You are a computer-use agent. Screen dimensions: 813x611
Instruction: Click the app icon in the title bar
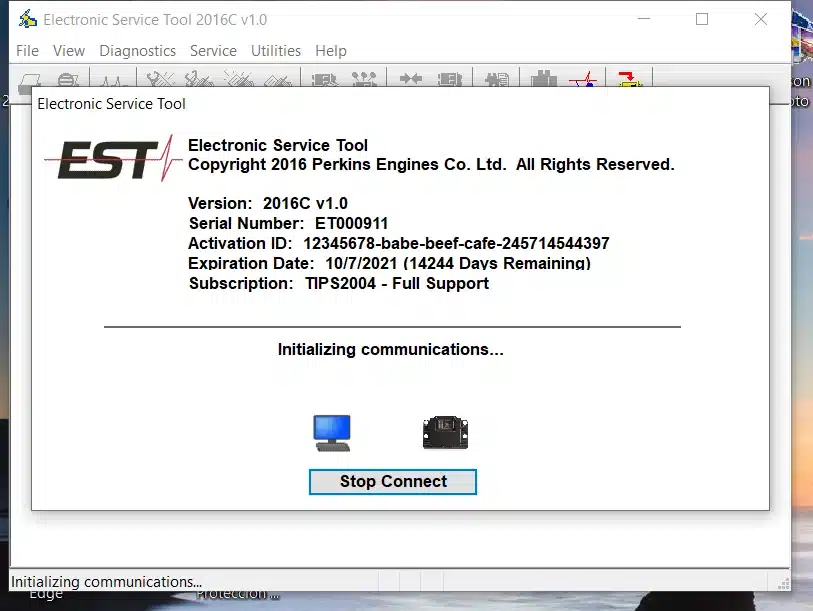28,20
